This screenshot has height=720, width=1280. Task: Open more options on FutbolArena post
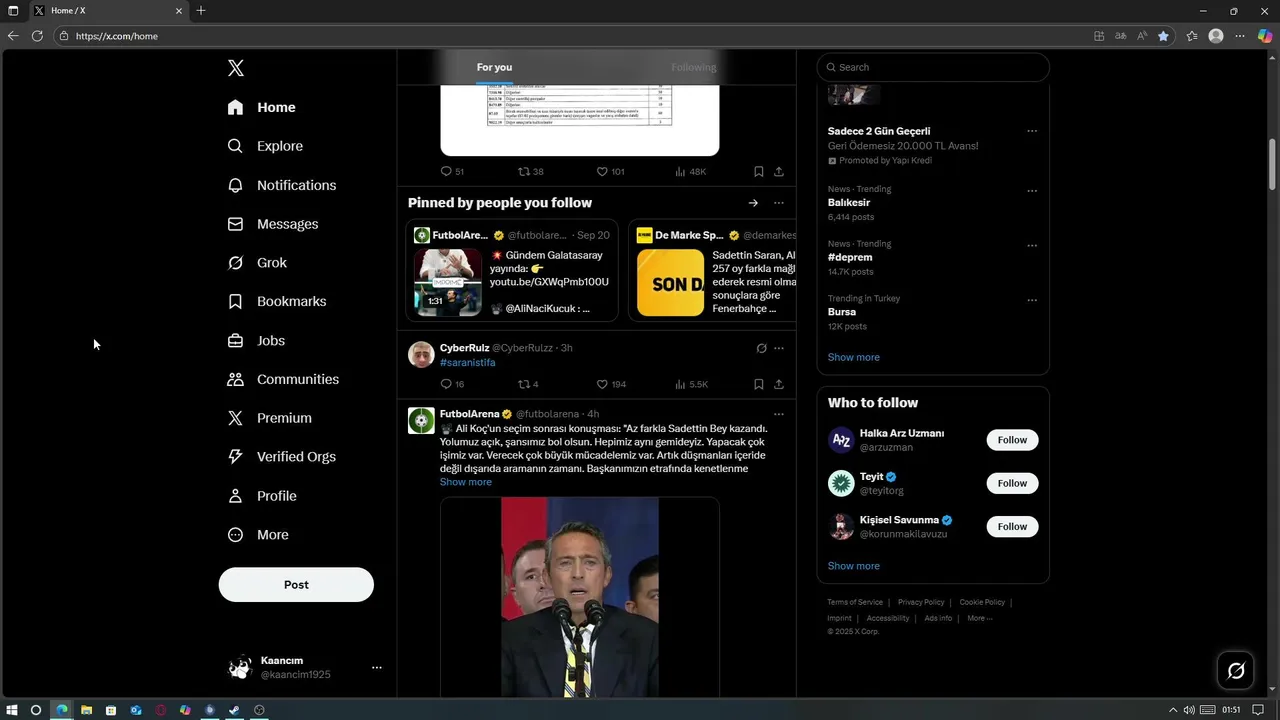pyautogui.click(x=779, y=414)
